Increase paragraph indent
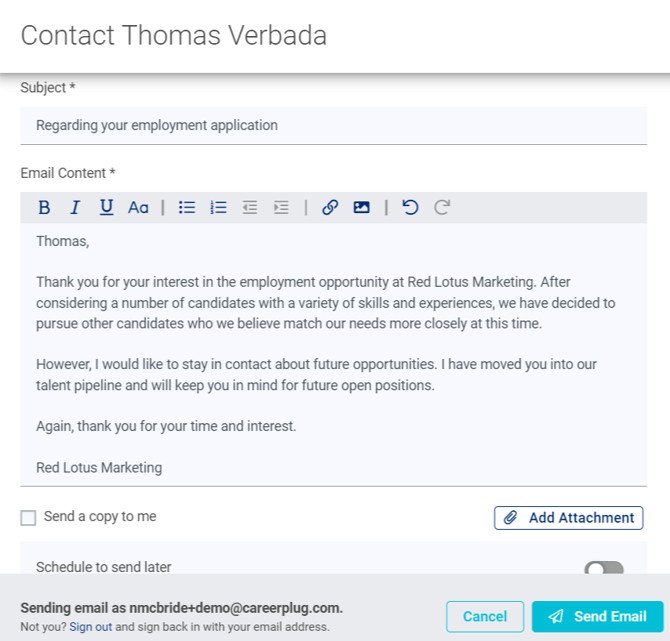The image size is (670, 641). pos(281,208)
